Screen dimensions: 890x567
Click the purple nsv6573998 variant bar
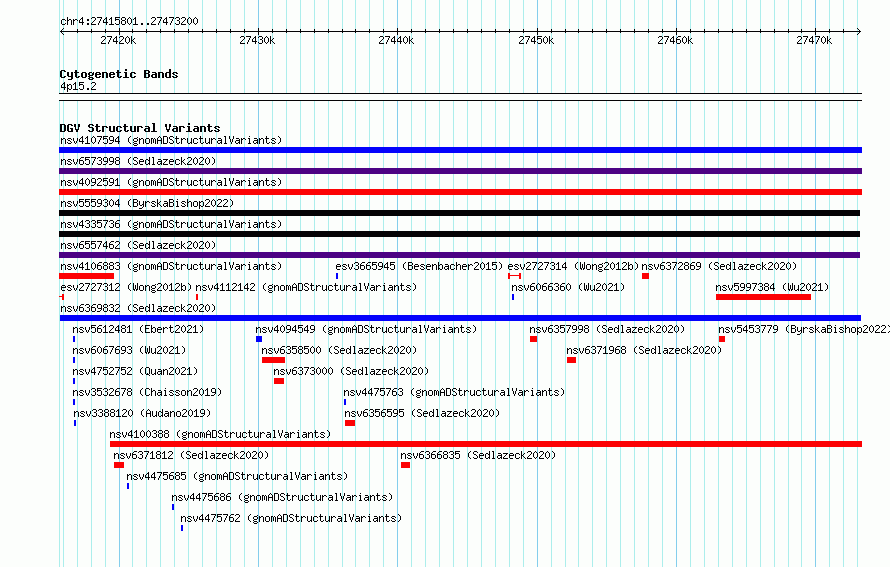click(x=460, y=171)
